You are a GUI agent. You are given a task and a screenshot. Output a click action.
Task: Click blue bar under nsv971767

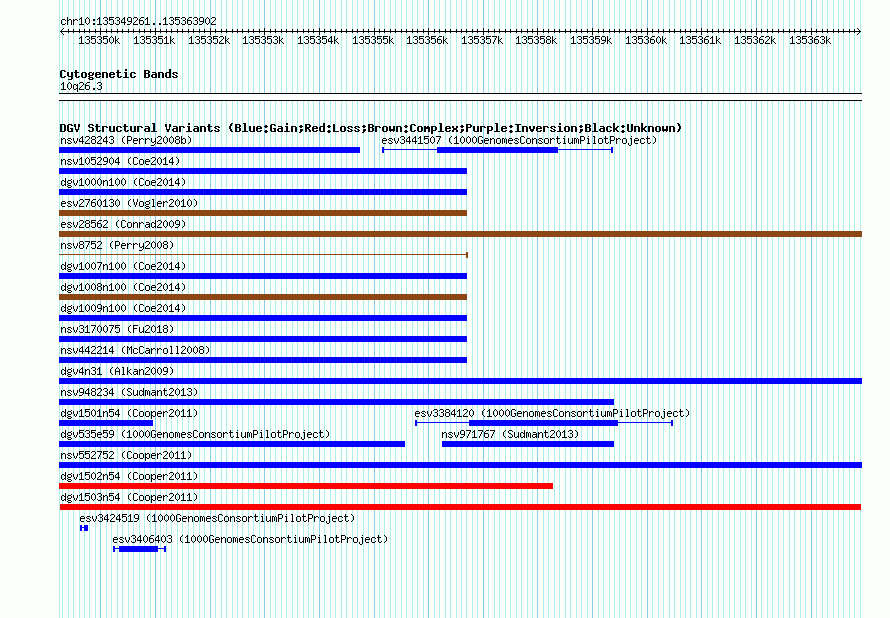click(528, 444)
